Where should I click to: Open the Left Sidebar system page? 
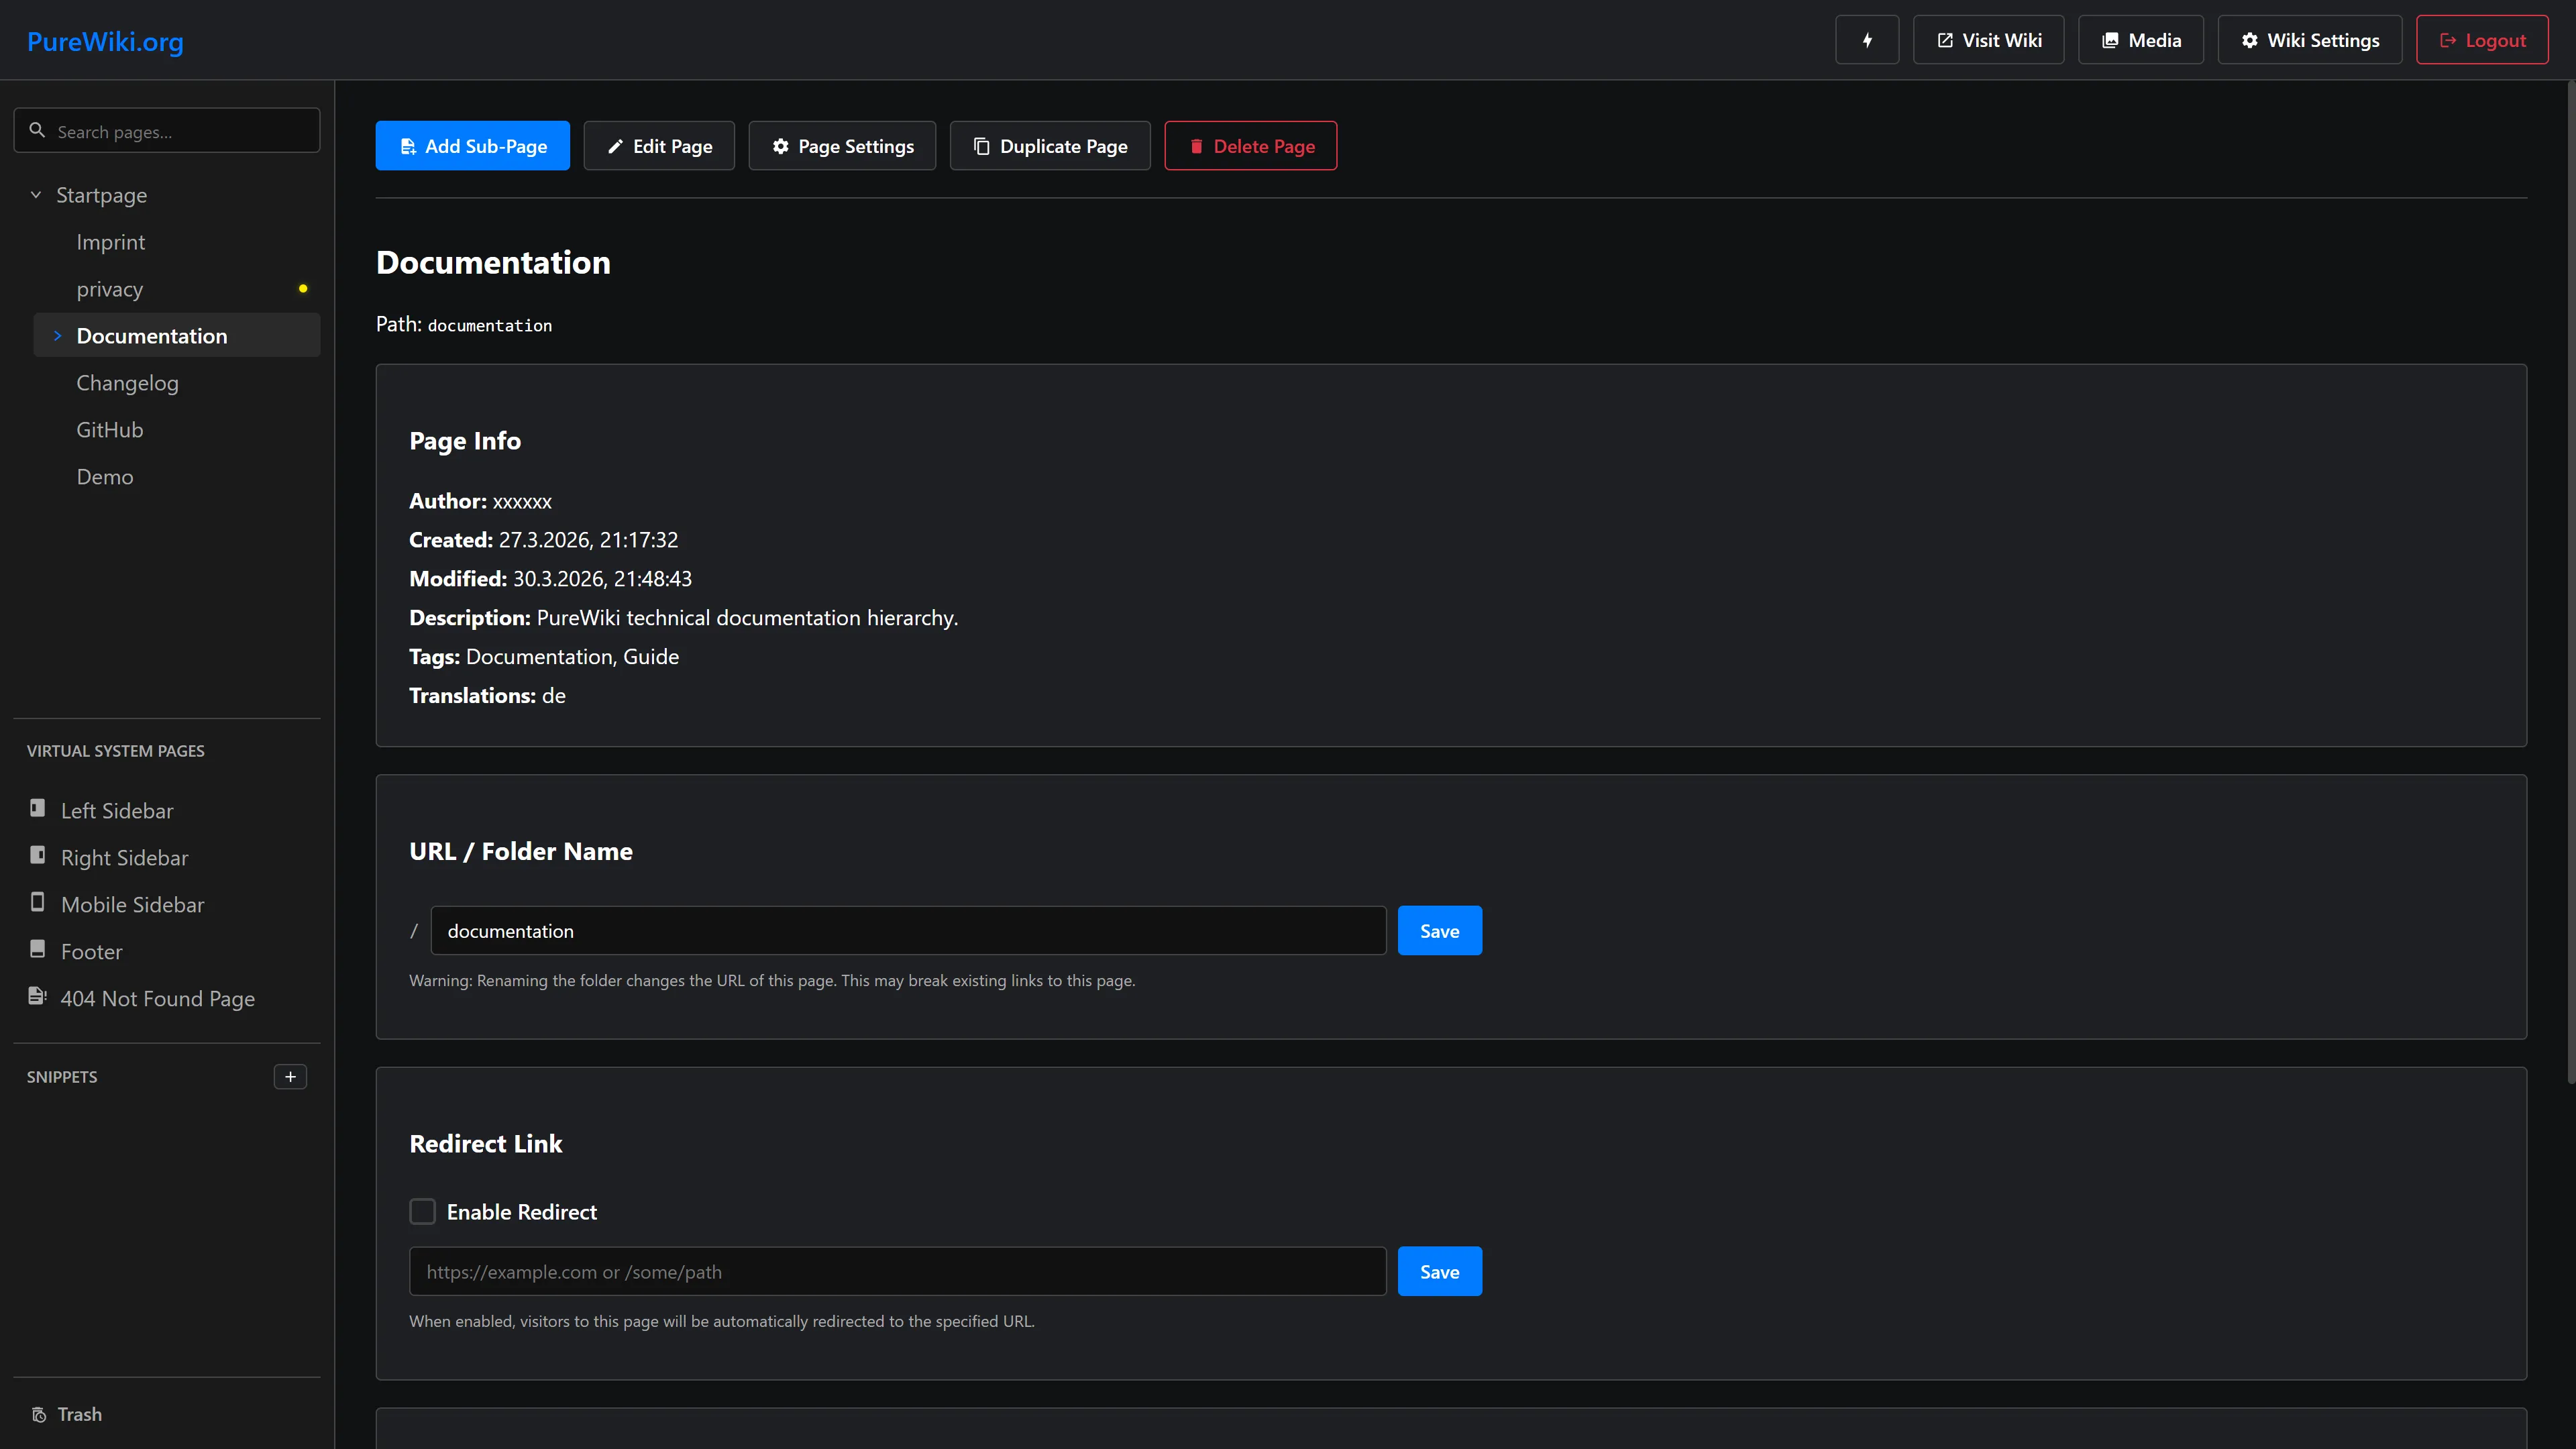[117, 811]
